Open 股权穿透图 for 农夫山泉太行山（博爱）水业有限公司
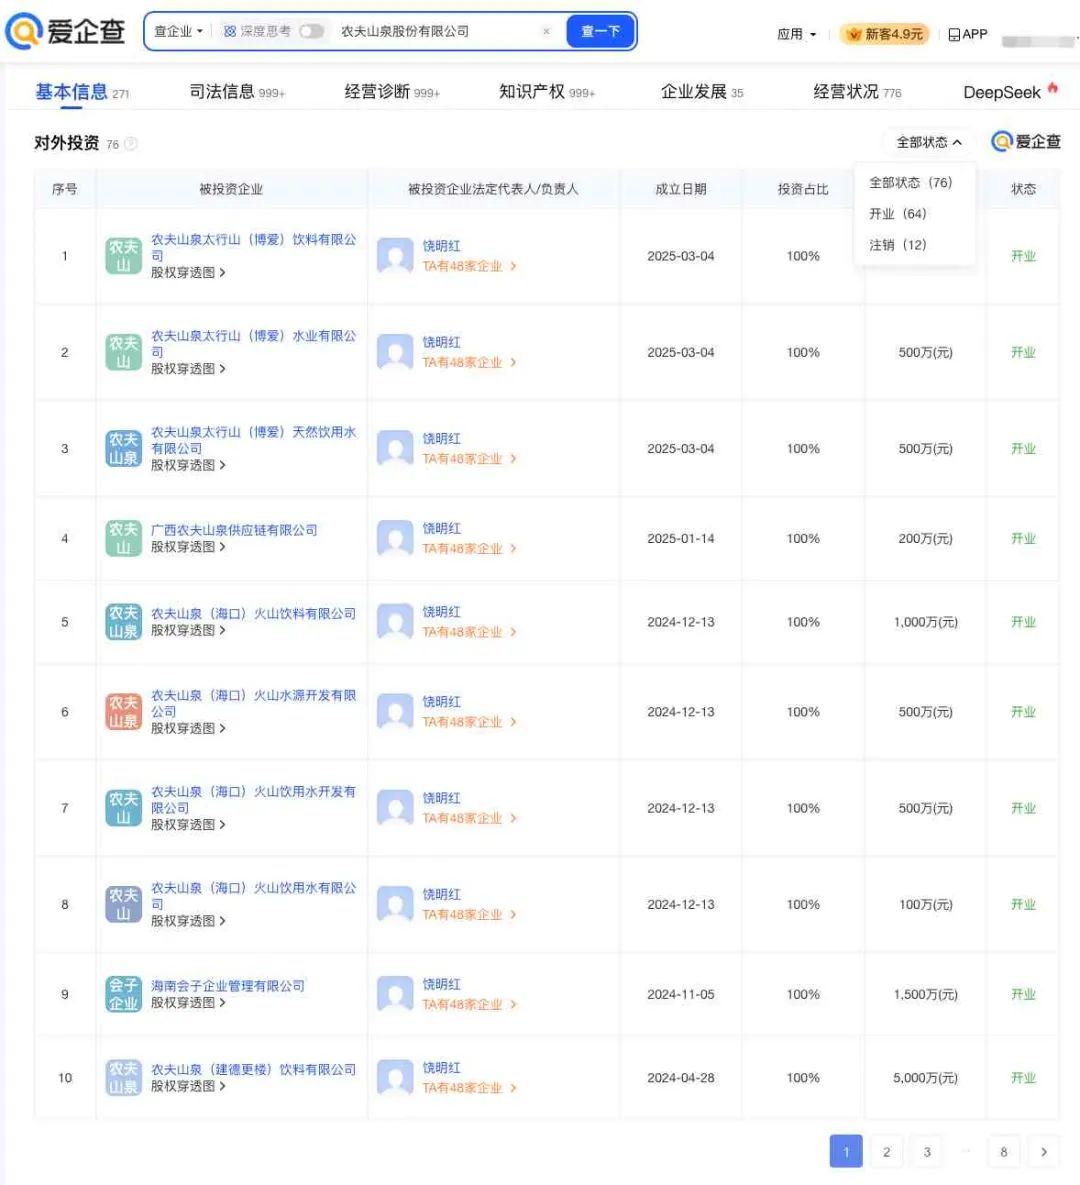1080x1185 pixels. 188,369
